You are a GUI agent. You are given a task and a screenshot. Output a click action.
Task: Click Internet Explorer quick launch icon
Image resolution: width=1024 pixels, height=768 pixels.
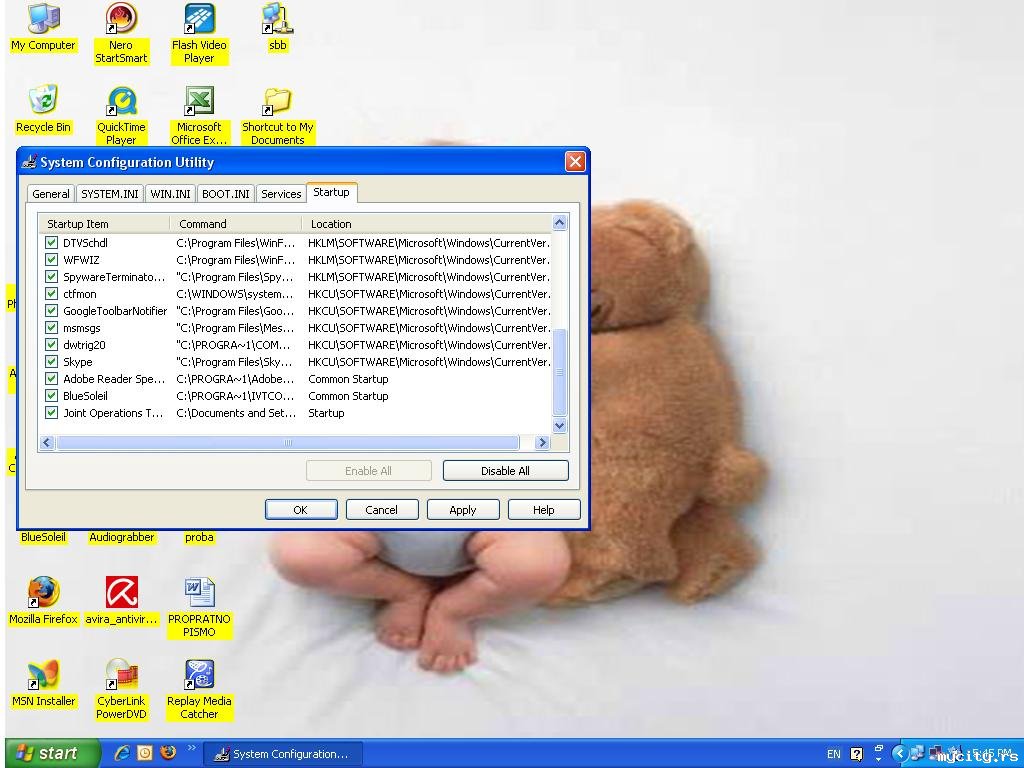coord(121,753)
